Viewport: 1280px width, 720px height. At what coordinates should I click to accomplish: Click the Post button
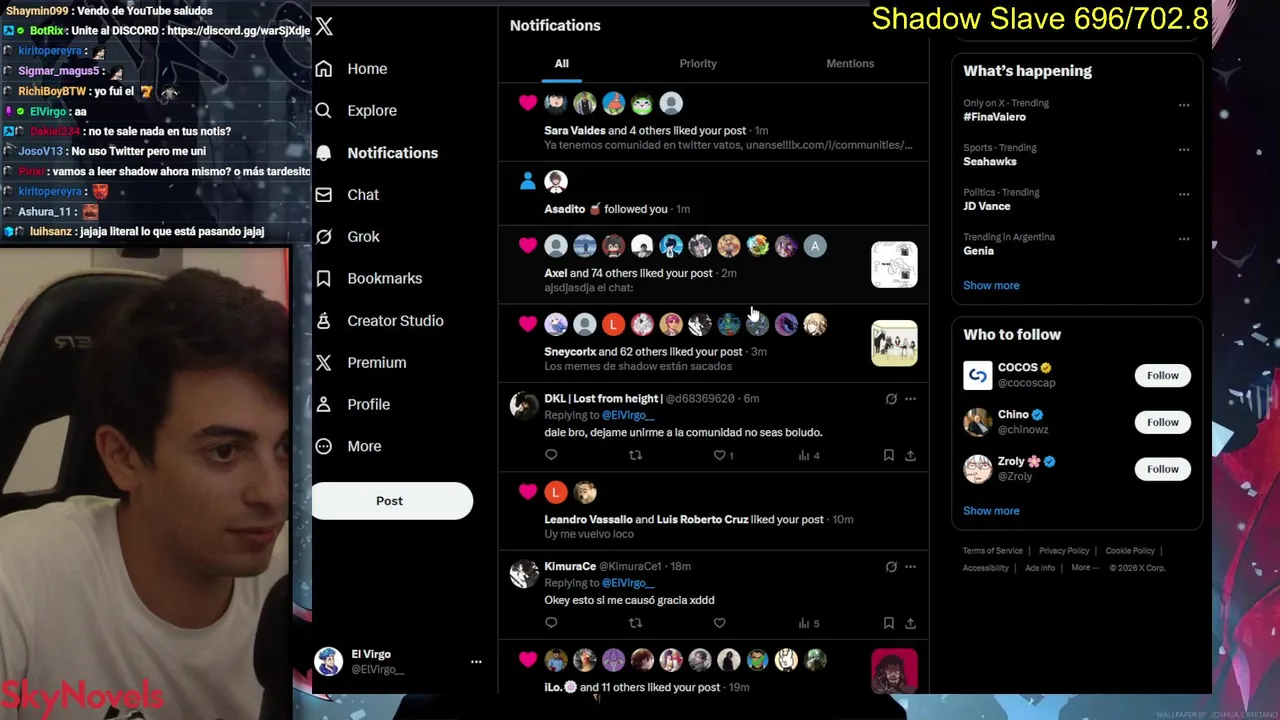(391, 501)
